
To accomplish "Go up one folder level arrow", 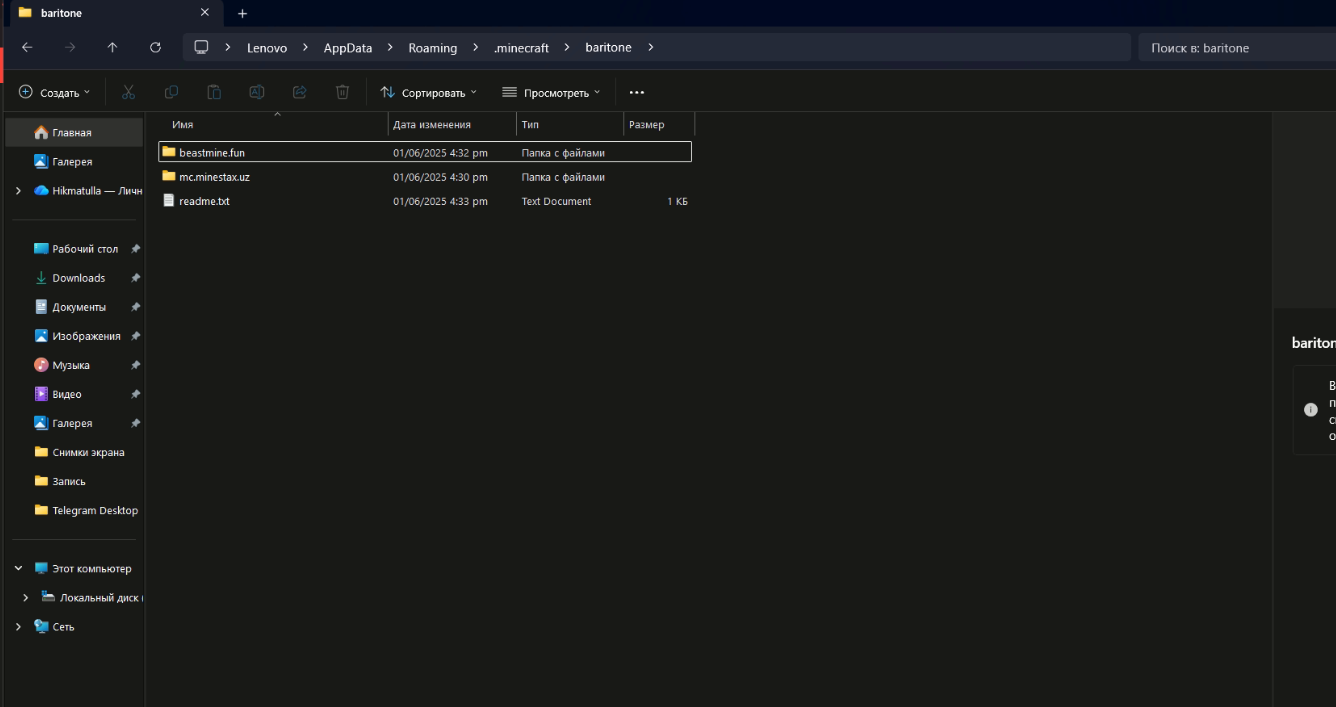I will 112,47.
